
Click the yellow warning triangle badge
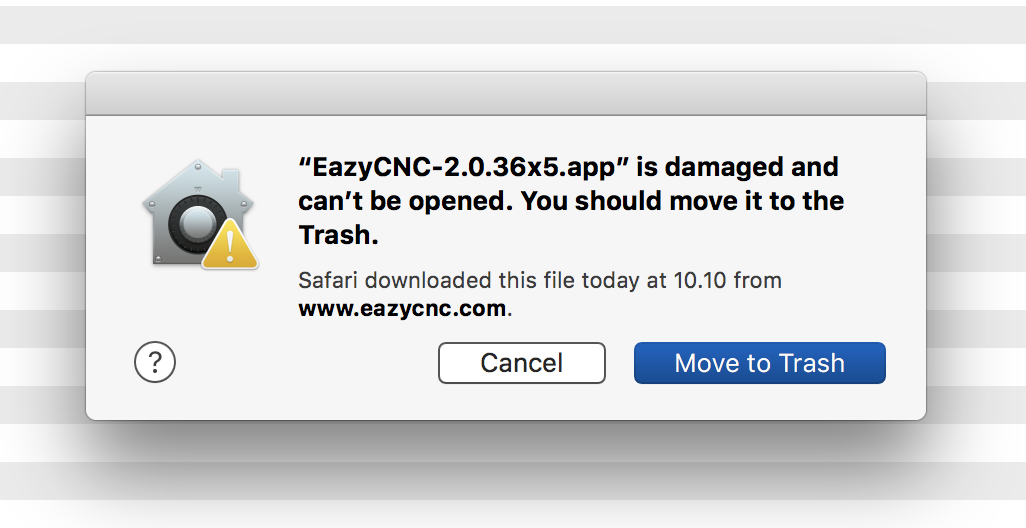(x=230, y=245)
